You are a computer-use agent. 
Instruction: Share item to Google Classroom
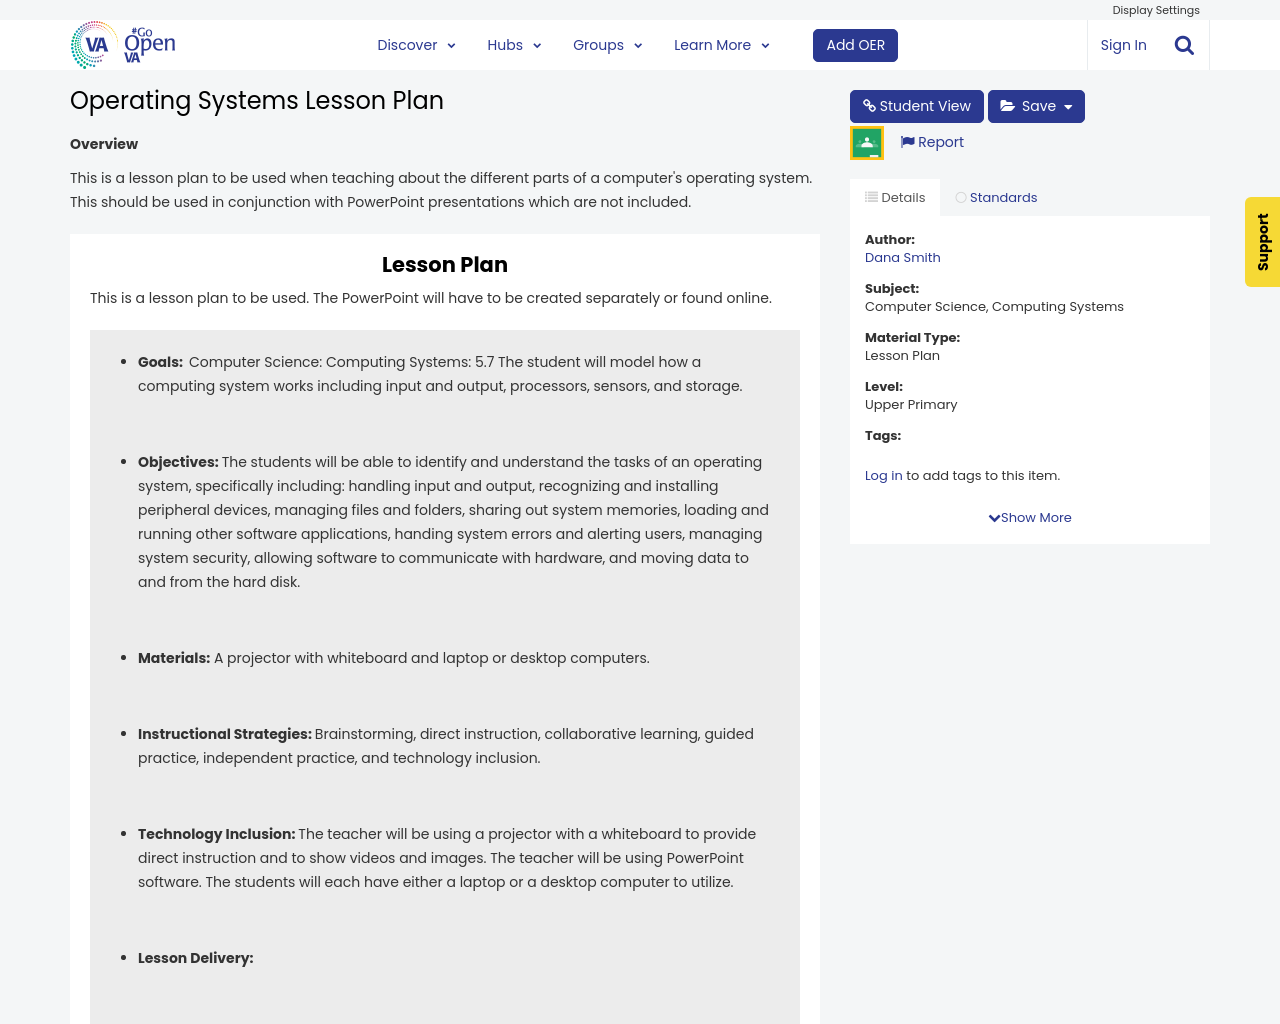866,141
